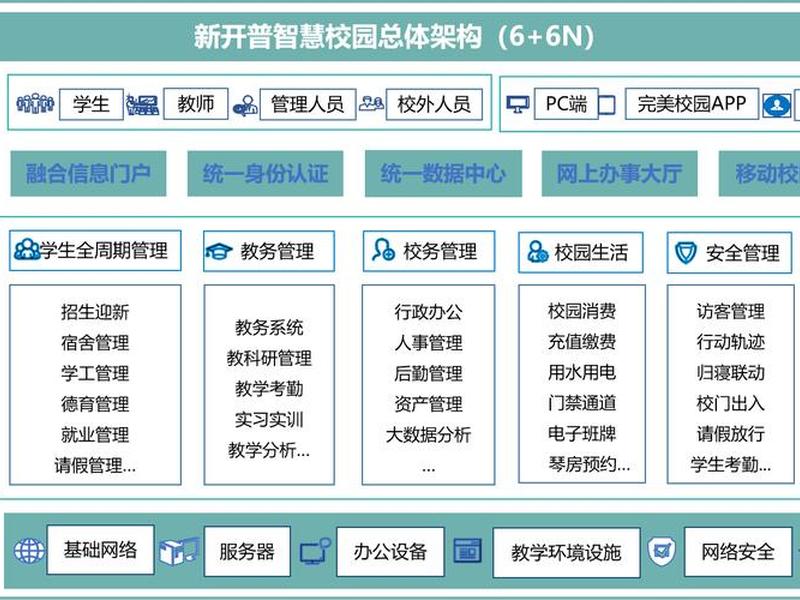
Task: Open the 统一身份认证 platform block
Action: pos(265,173)
